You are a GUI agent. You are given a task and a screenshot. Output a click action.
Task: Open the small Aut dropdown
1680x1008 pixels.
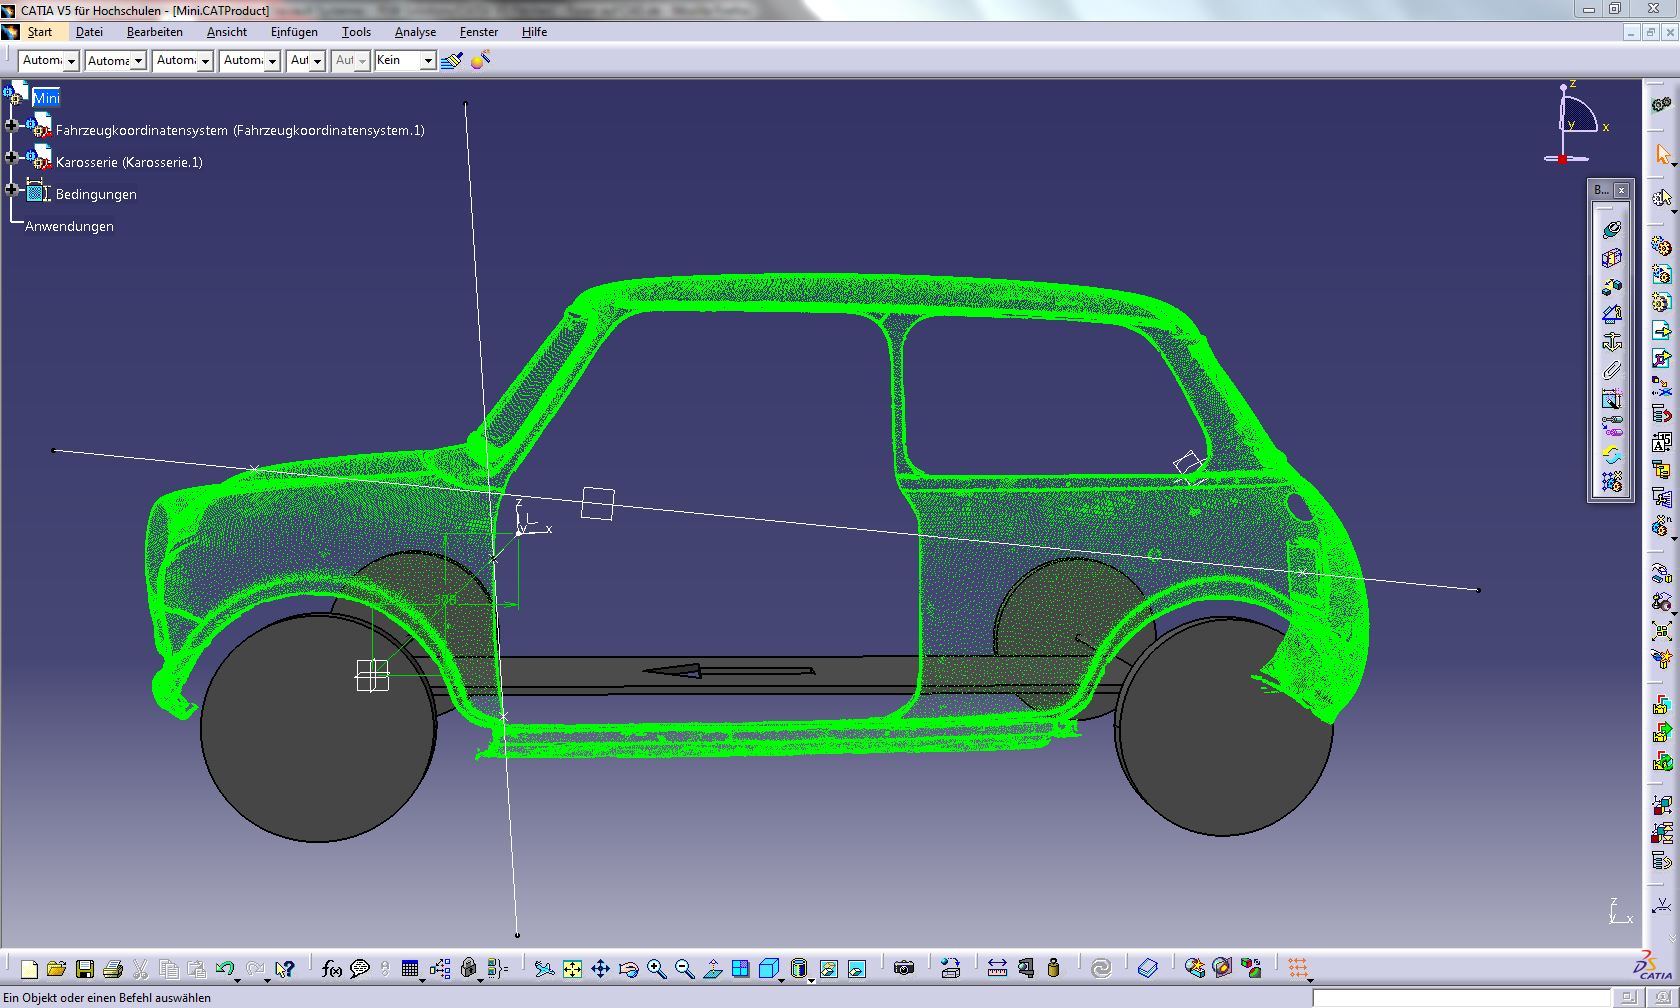point(317,61)
